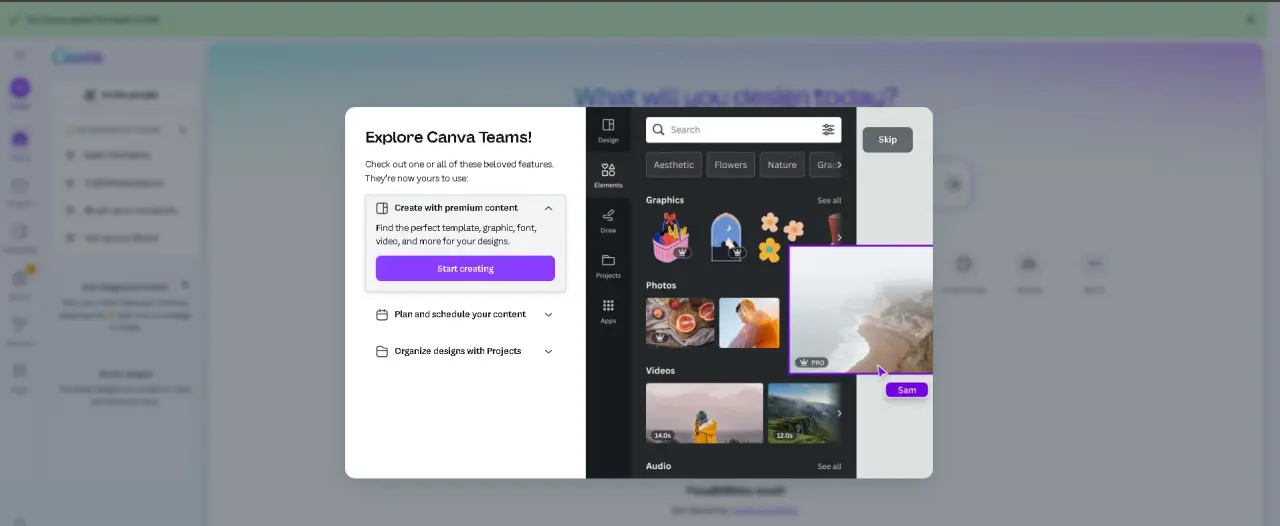This screenshot has width=1280, height=526.
Task: Select the Nature category chip
Action: tap(782, 165)
